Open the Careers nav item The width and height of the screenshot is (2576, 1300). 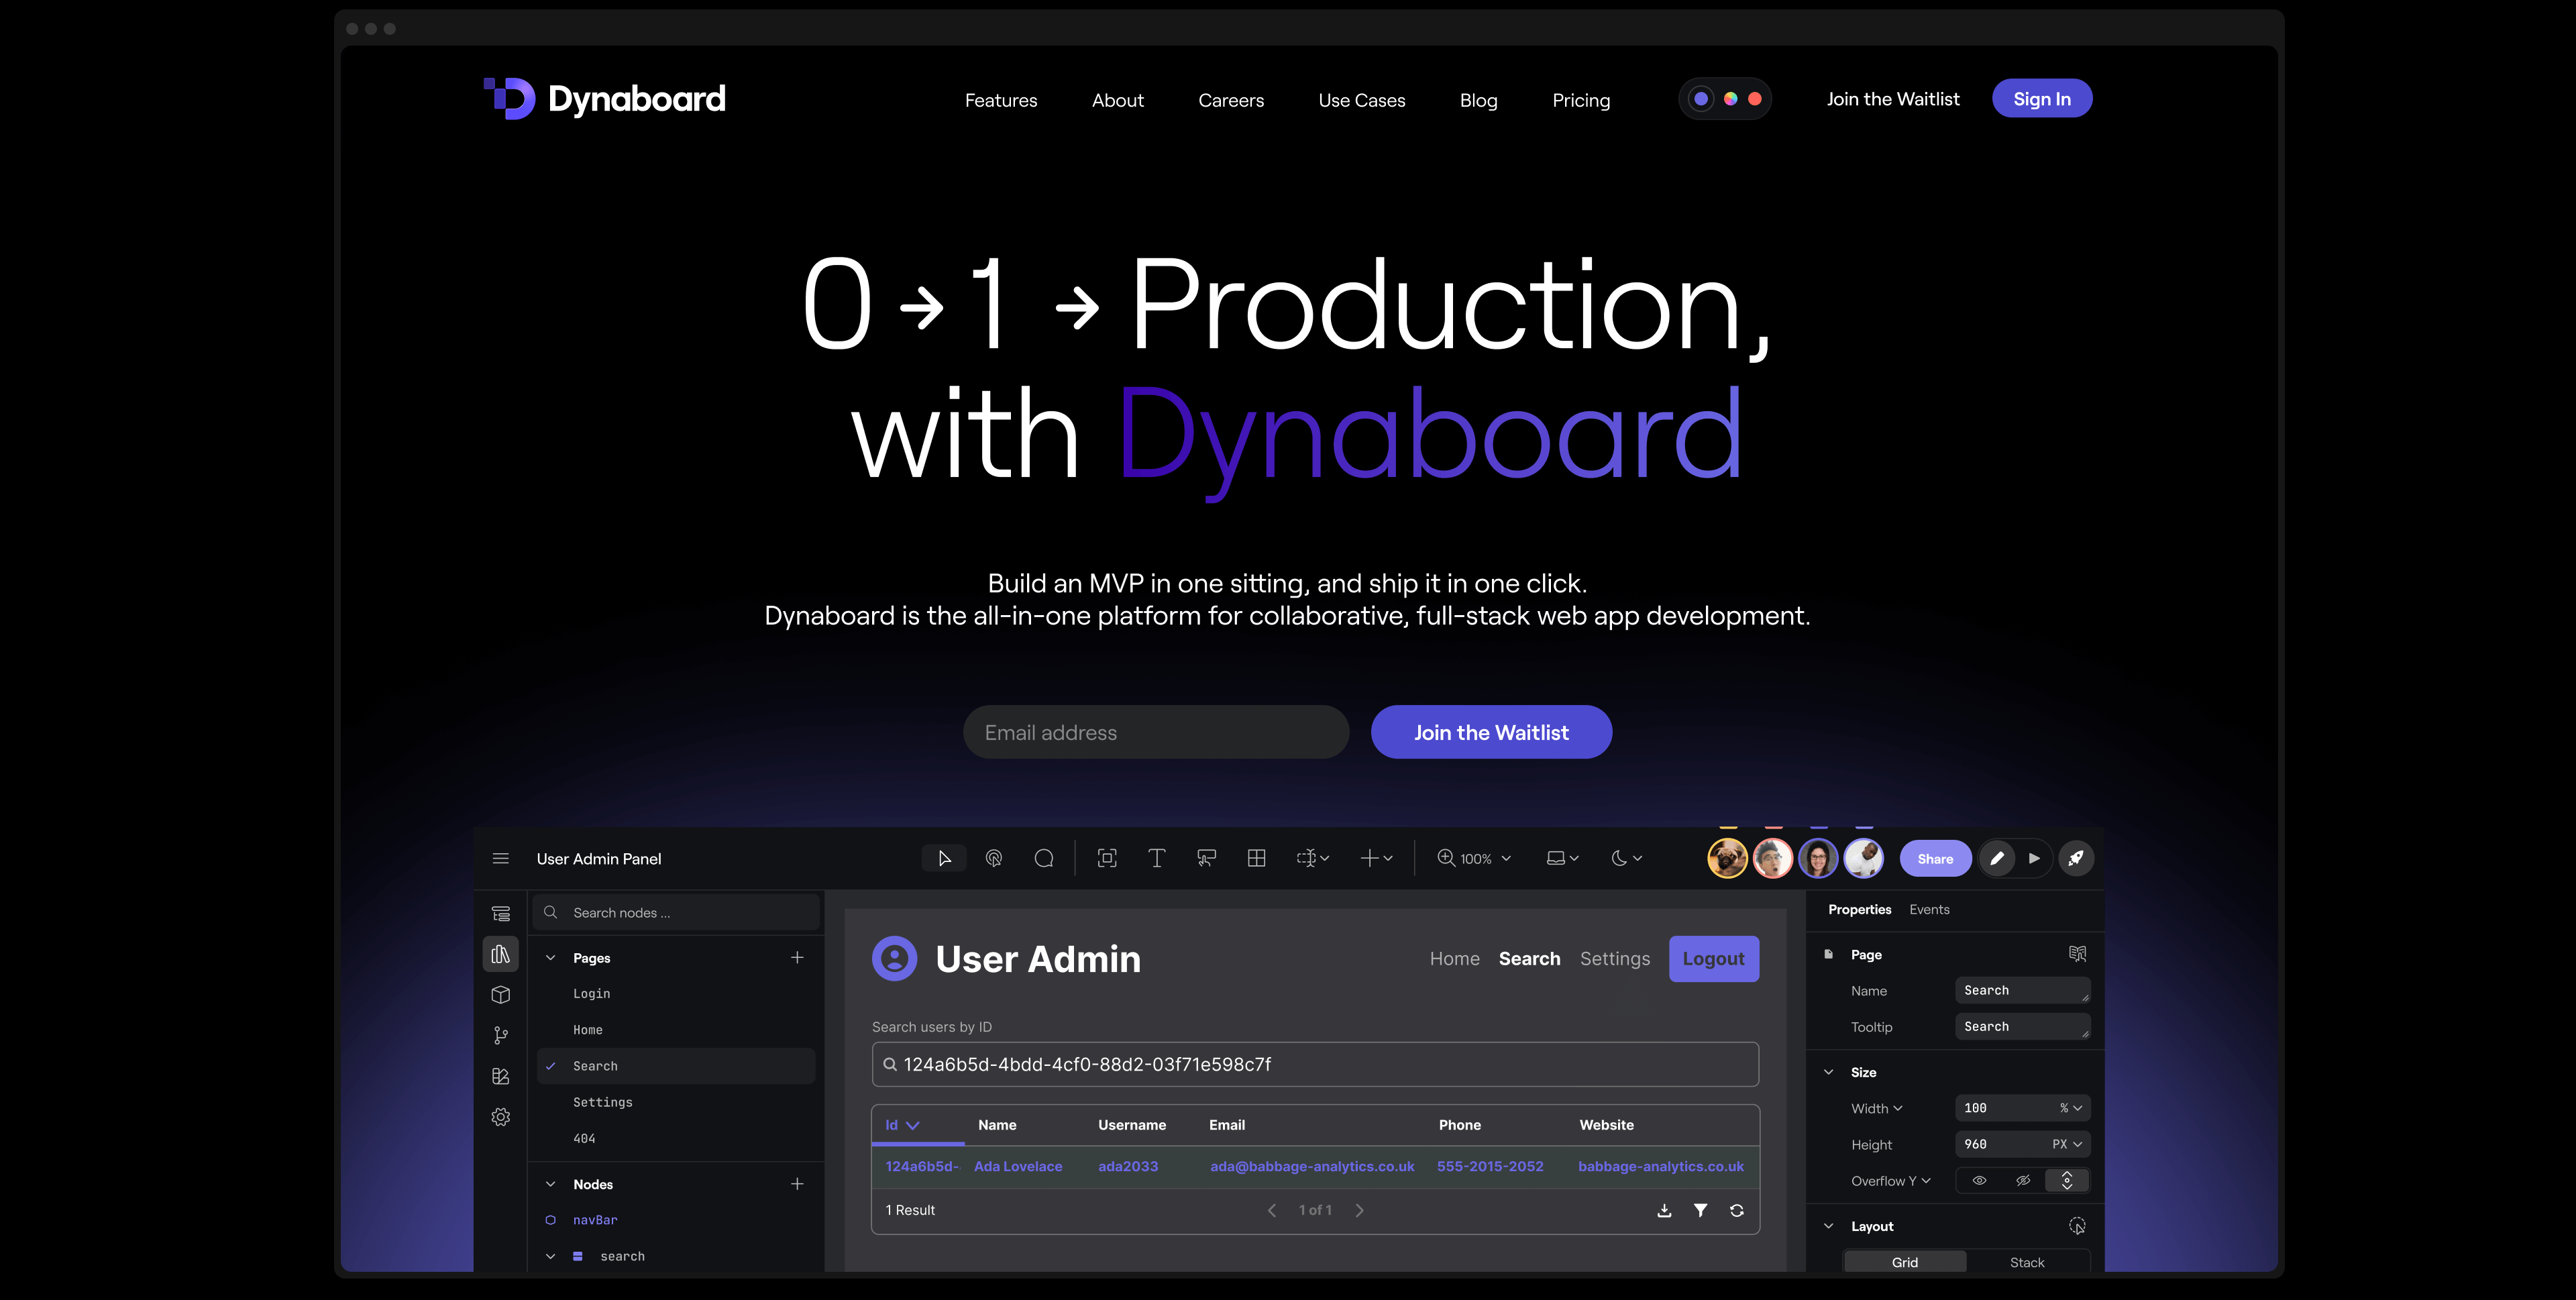(x=1231, y=100)
